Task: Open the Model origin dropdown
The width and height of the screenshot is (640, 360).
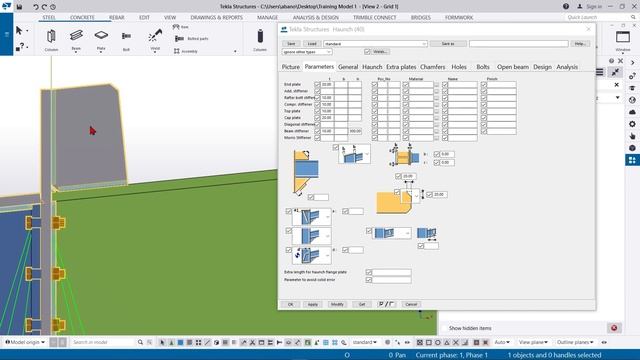Action: 25,342
